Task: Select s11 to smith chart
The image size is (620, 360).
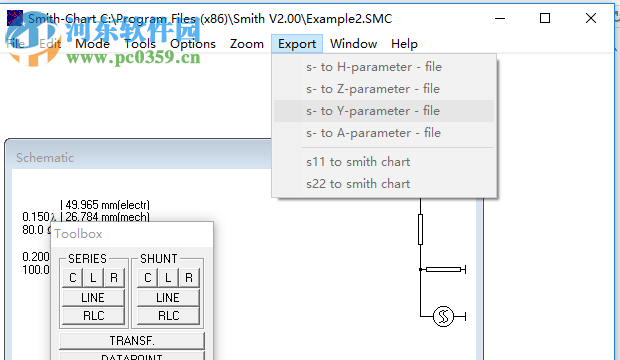Action: [384, 162]
